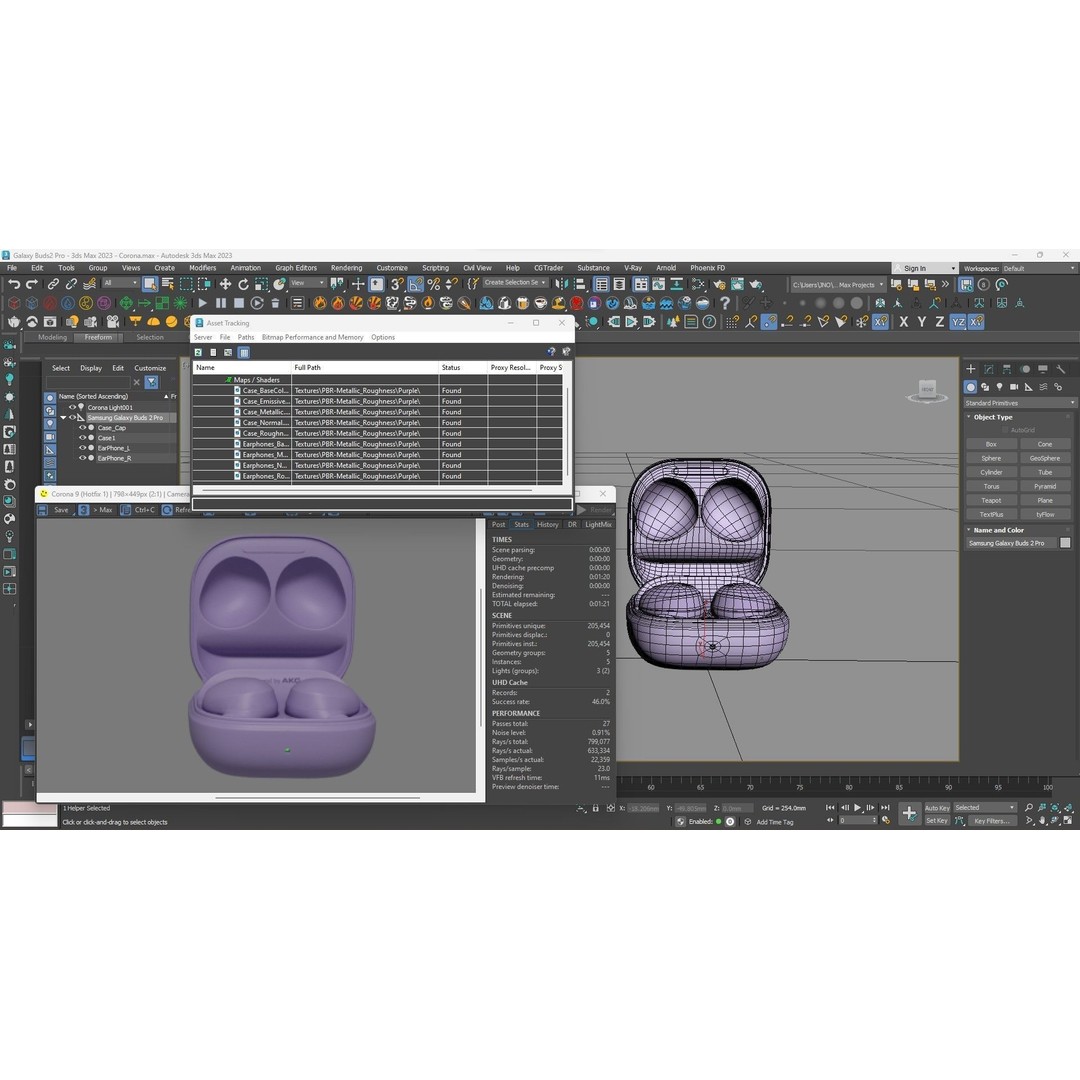Open the Create tab plus icon

[x=970, y=369]
